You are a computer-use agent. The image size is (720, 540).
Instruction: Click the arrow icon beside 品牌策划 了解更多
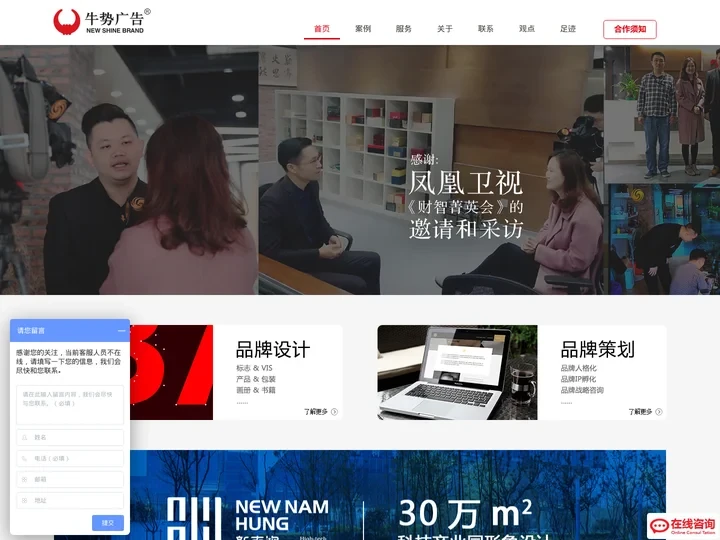[x=658, y=412]
